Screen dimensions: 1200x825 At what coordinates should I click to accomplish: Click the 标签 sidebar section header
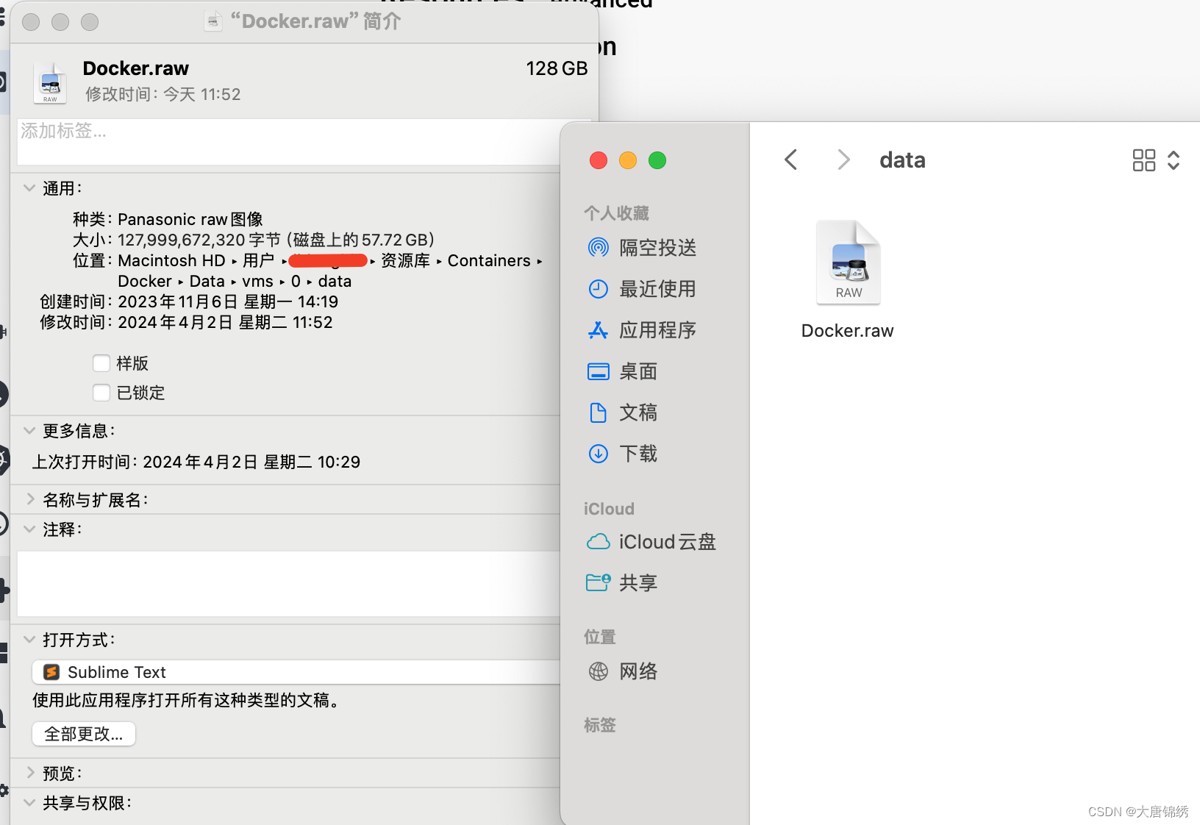point(600,725)
